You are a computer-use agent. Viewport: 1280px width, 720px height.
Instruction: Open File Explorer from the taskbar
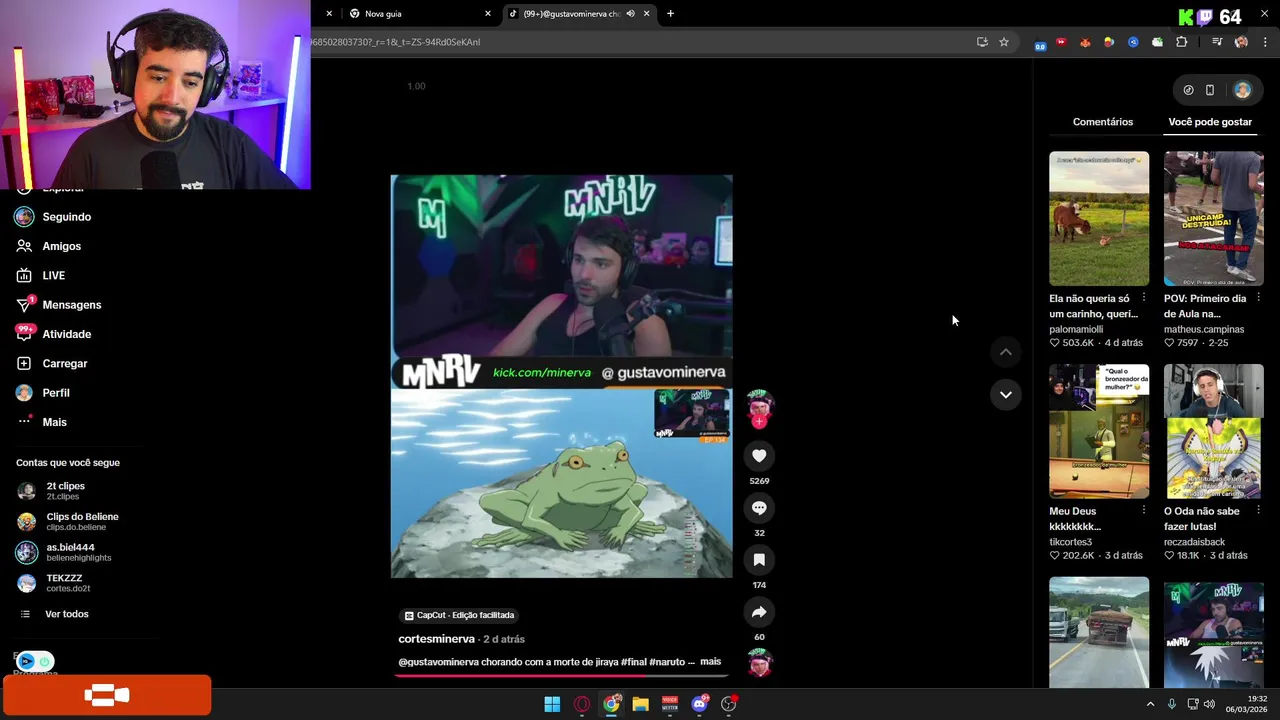tap(641, 704)
